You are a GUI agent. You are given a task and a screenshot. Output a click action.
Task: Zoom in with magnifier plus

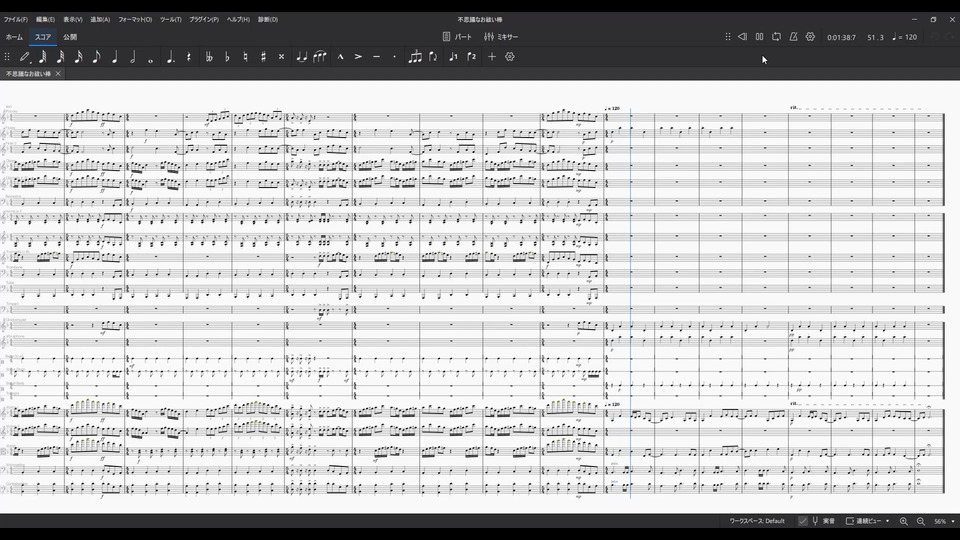pyautogui.click(x=904, y=521)
